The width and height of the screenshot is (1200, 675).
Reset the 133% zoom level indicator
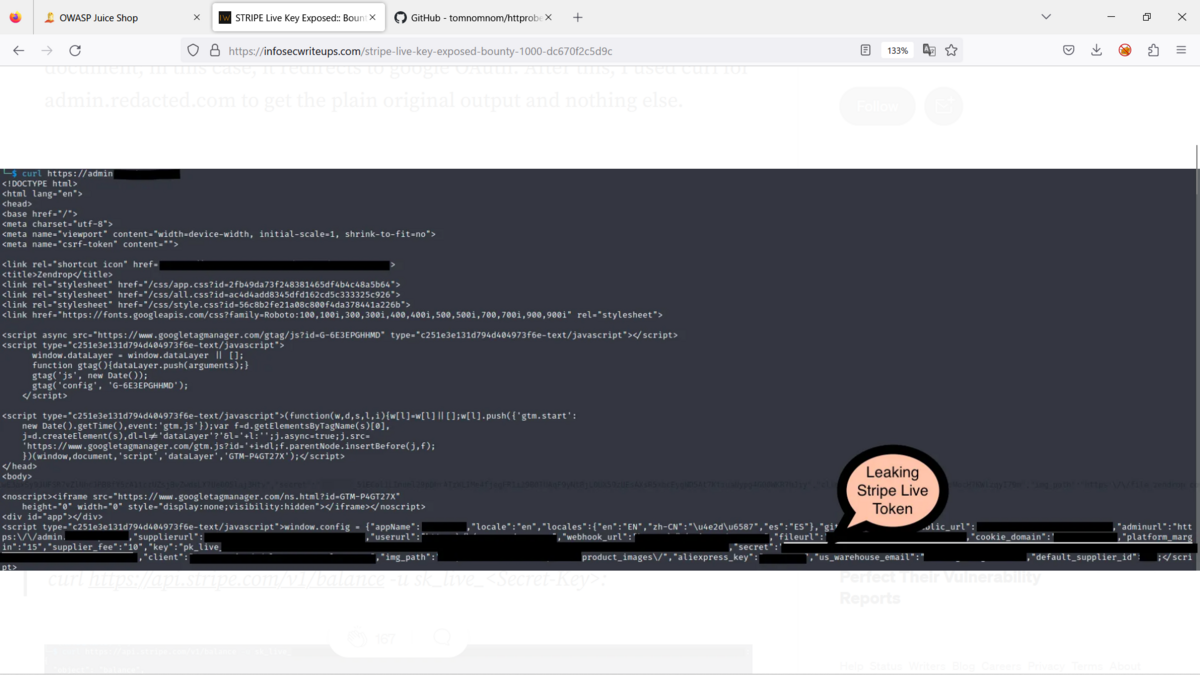[x=897, y=50]
